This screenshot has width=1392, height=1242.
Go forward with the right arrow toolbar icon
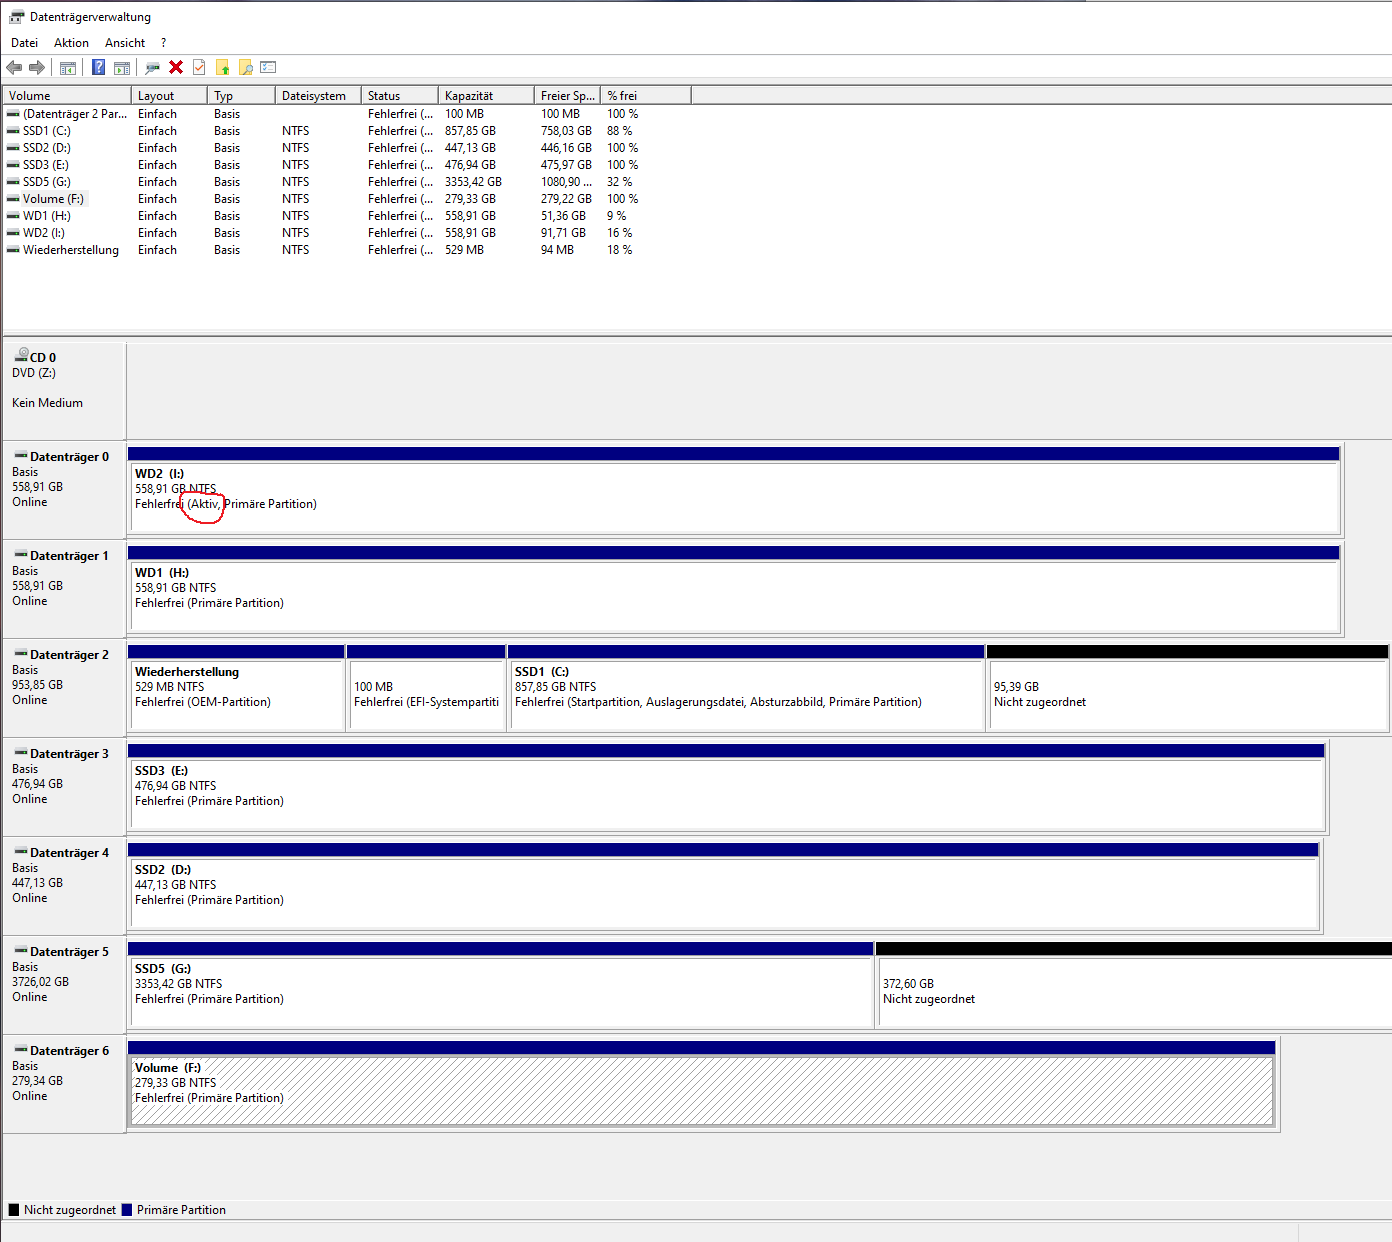[37, 67]
